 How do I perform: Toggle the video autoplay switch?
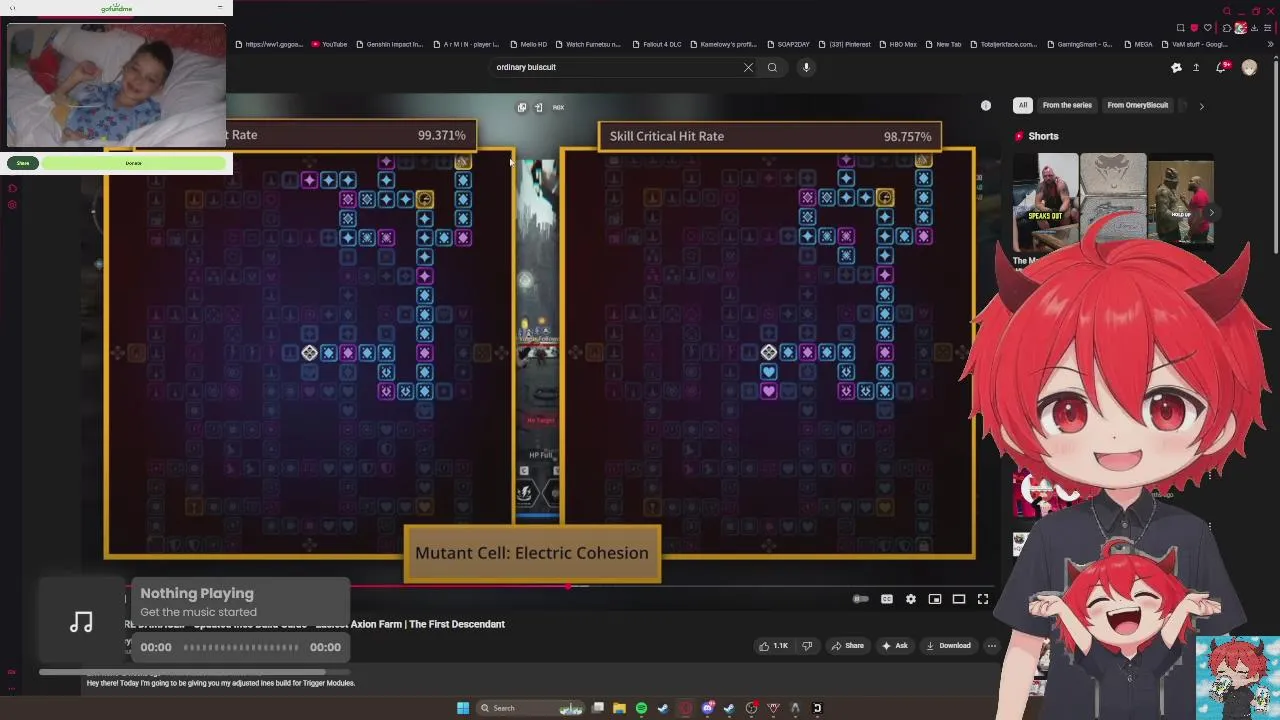860,599
